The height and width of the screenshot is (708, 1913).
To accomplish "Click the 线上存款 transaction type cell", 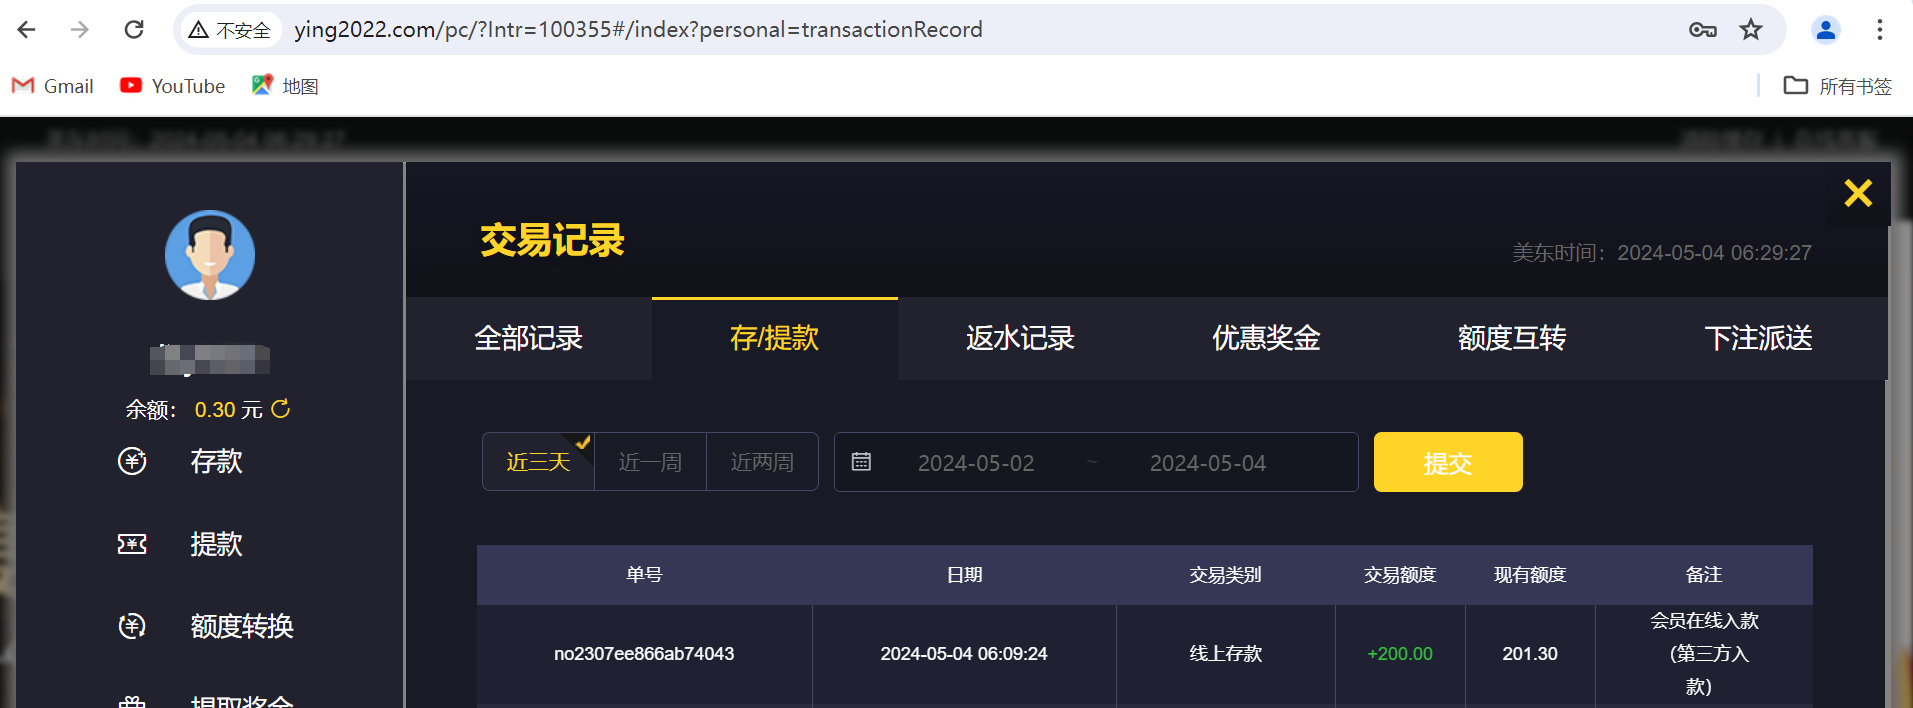I will click(1226, 654).
